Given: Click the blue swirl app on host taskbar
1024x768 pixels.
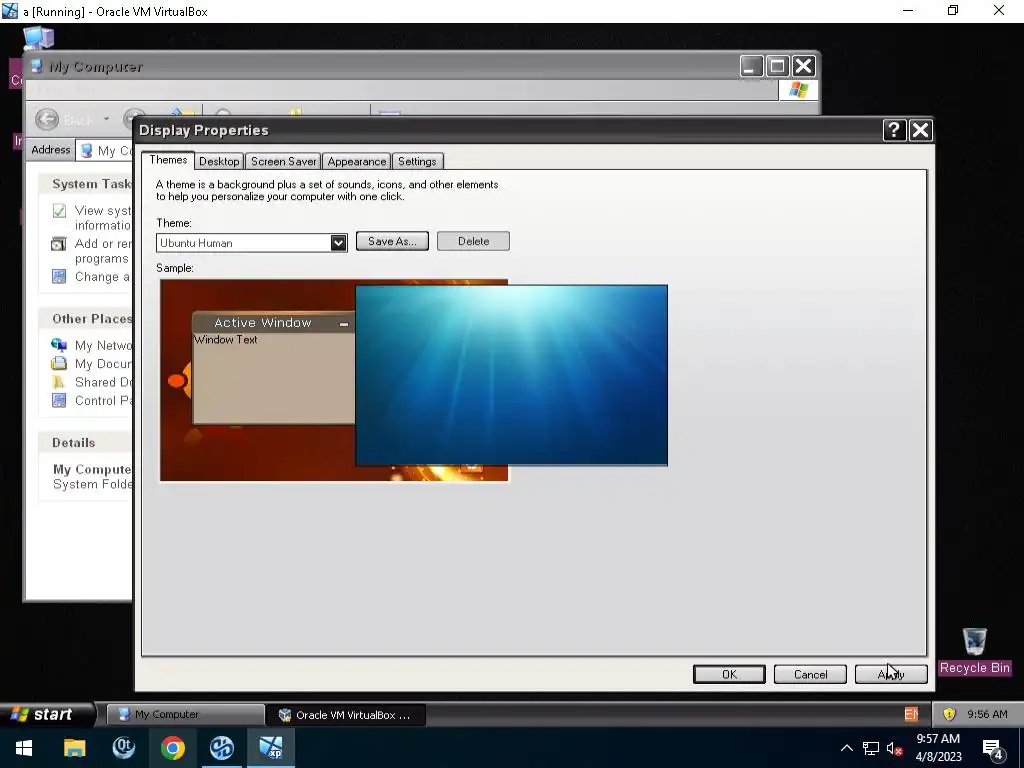Looking at the screenshot, I should pyautogui.click(x=221, y=748).
